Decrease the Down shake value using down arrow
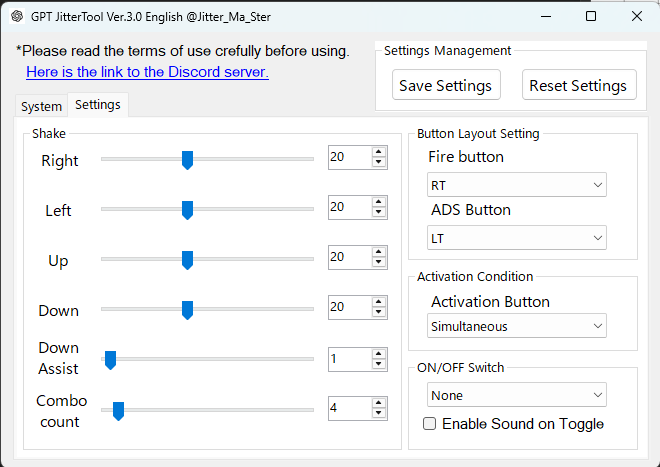This screenshot has height=467, width=660. (x=378, y=312)
